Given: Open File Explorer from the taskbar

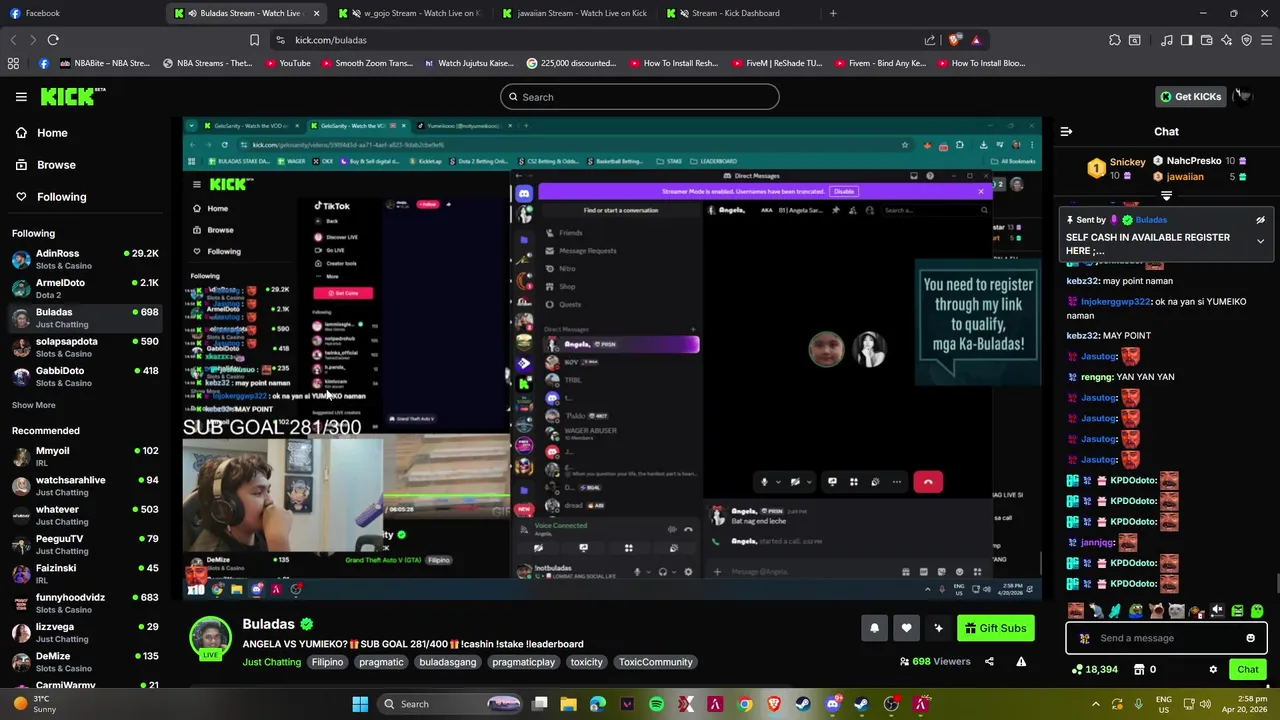Looking at the screenshot, I should 568,704.
